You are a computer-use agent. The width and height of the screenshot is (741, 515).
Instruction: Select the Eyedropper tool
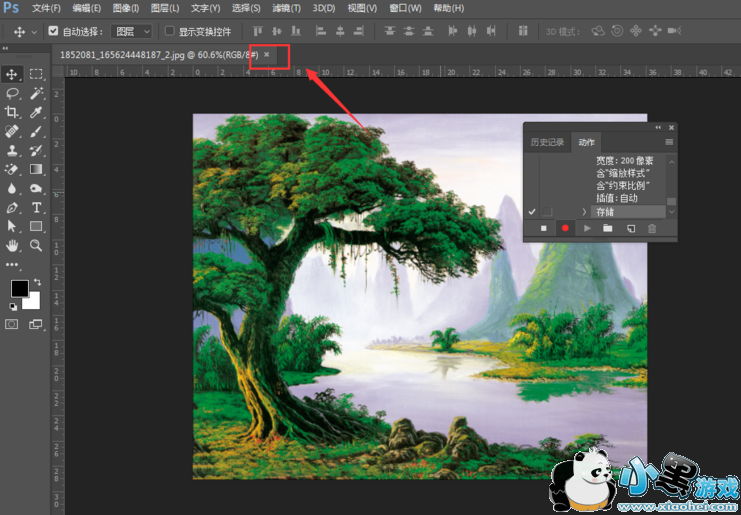click(x=36, y=112)
